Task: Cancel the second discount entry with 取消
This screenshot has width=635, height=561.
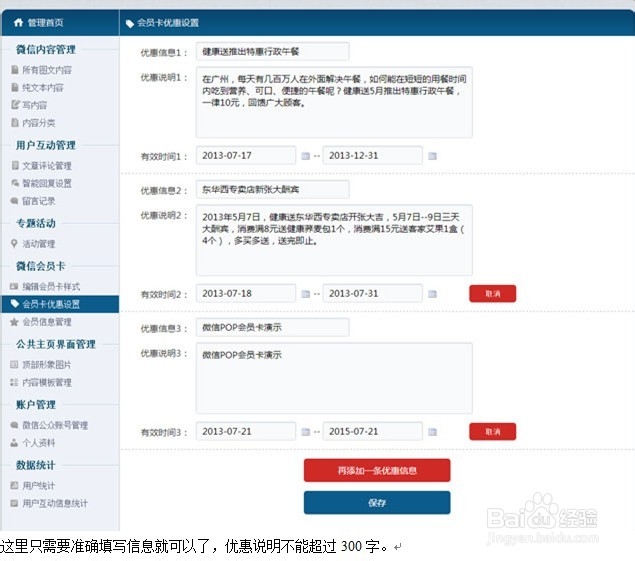Action: 492,294
